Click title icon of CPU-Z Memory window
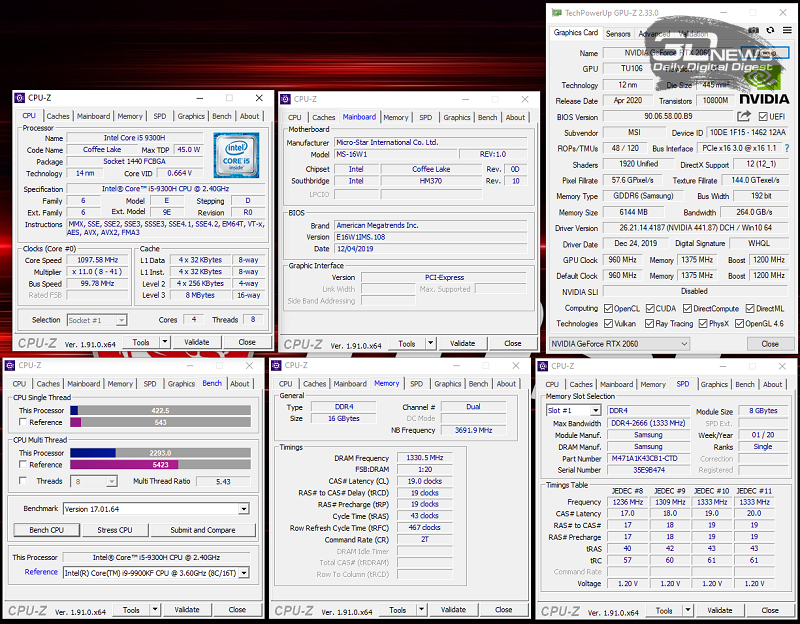The image size is (800, 624). 276,365
